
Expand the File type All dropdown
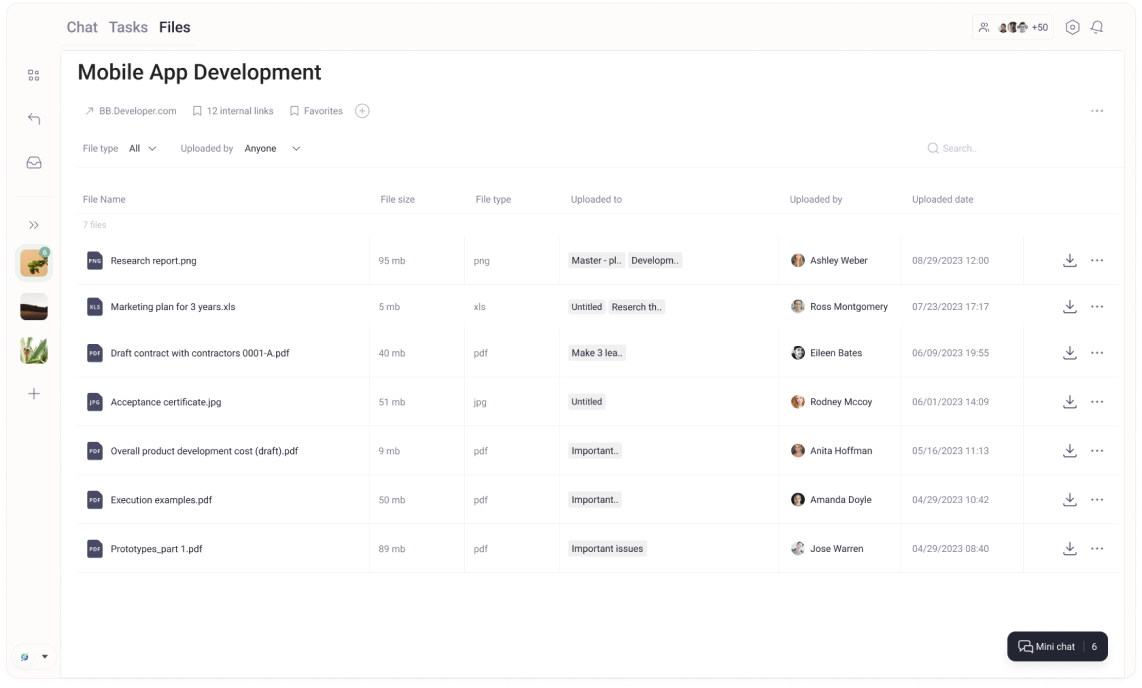tap(143, 148)
